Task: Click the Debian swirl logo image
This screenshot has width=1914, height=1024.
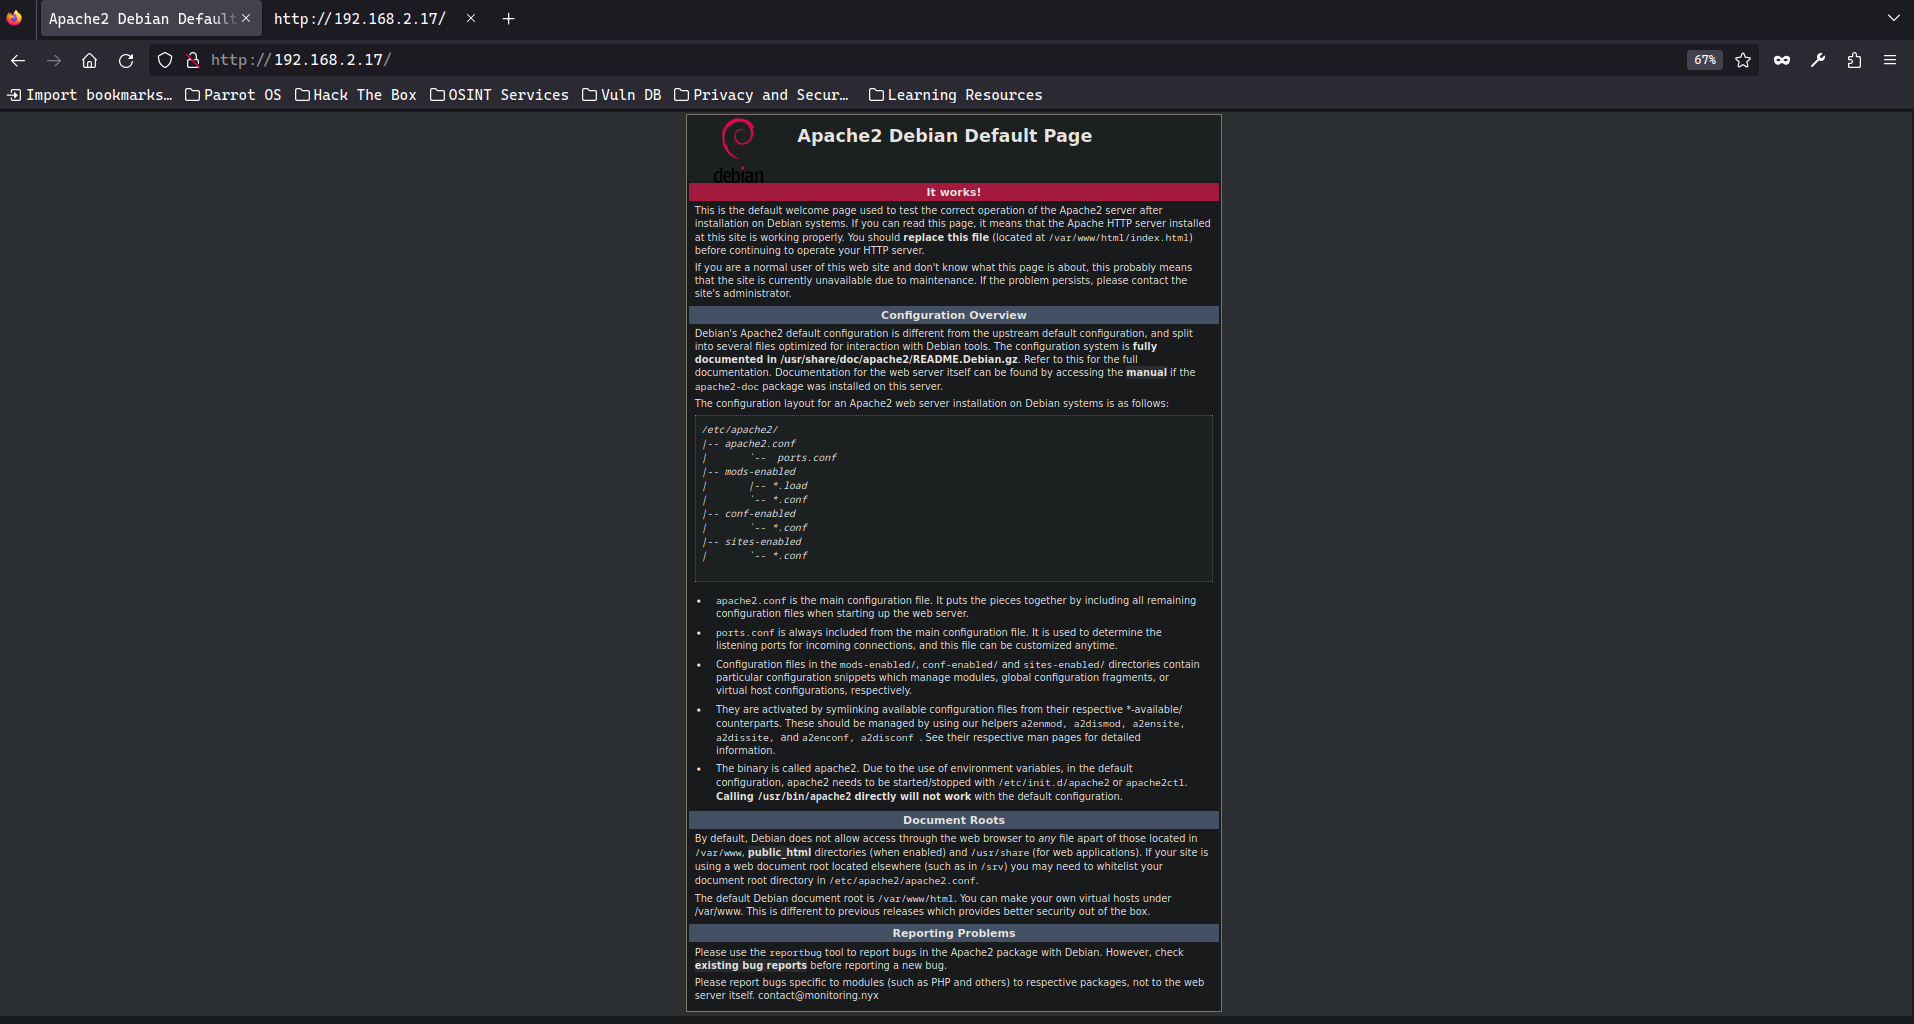Action: coord(739,150)
